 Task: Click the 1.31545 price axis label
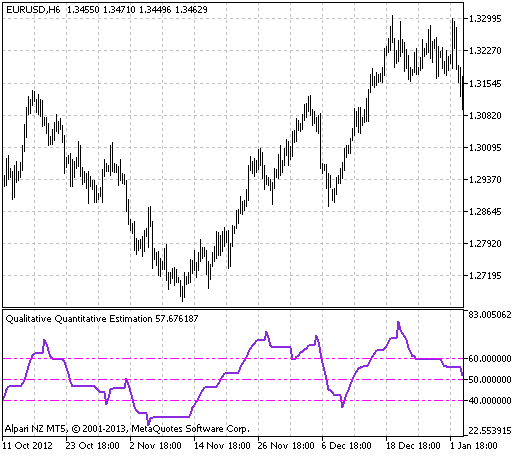tap(485, 84)
